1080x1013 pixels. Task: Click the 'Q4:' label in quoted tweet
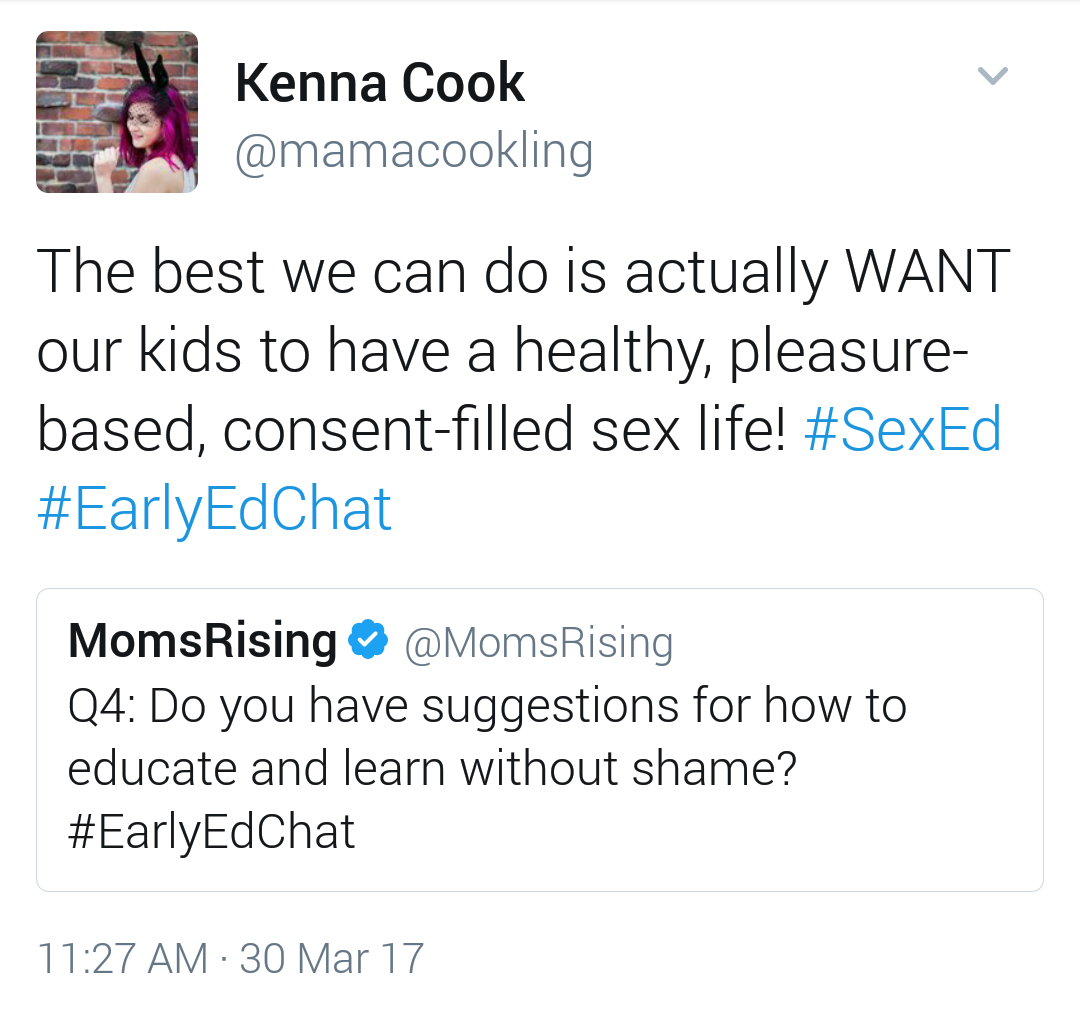(103, 707)
